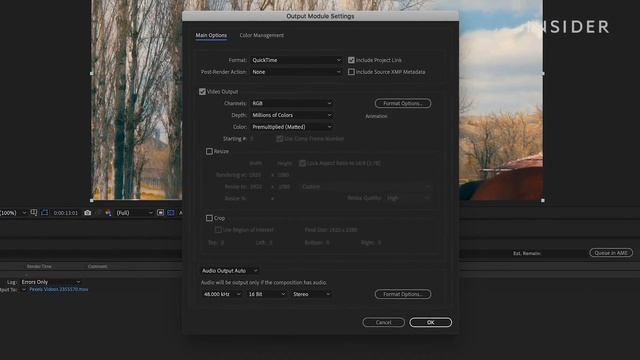Switch to the Color Management tab
This screenshot has width=640, height=360.
(262, 36)
